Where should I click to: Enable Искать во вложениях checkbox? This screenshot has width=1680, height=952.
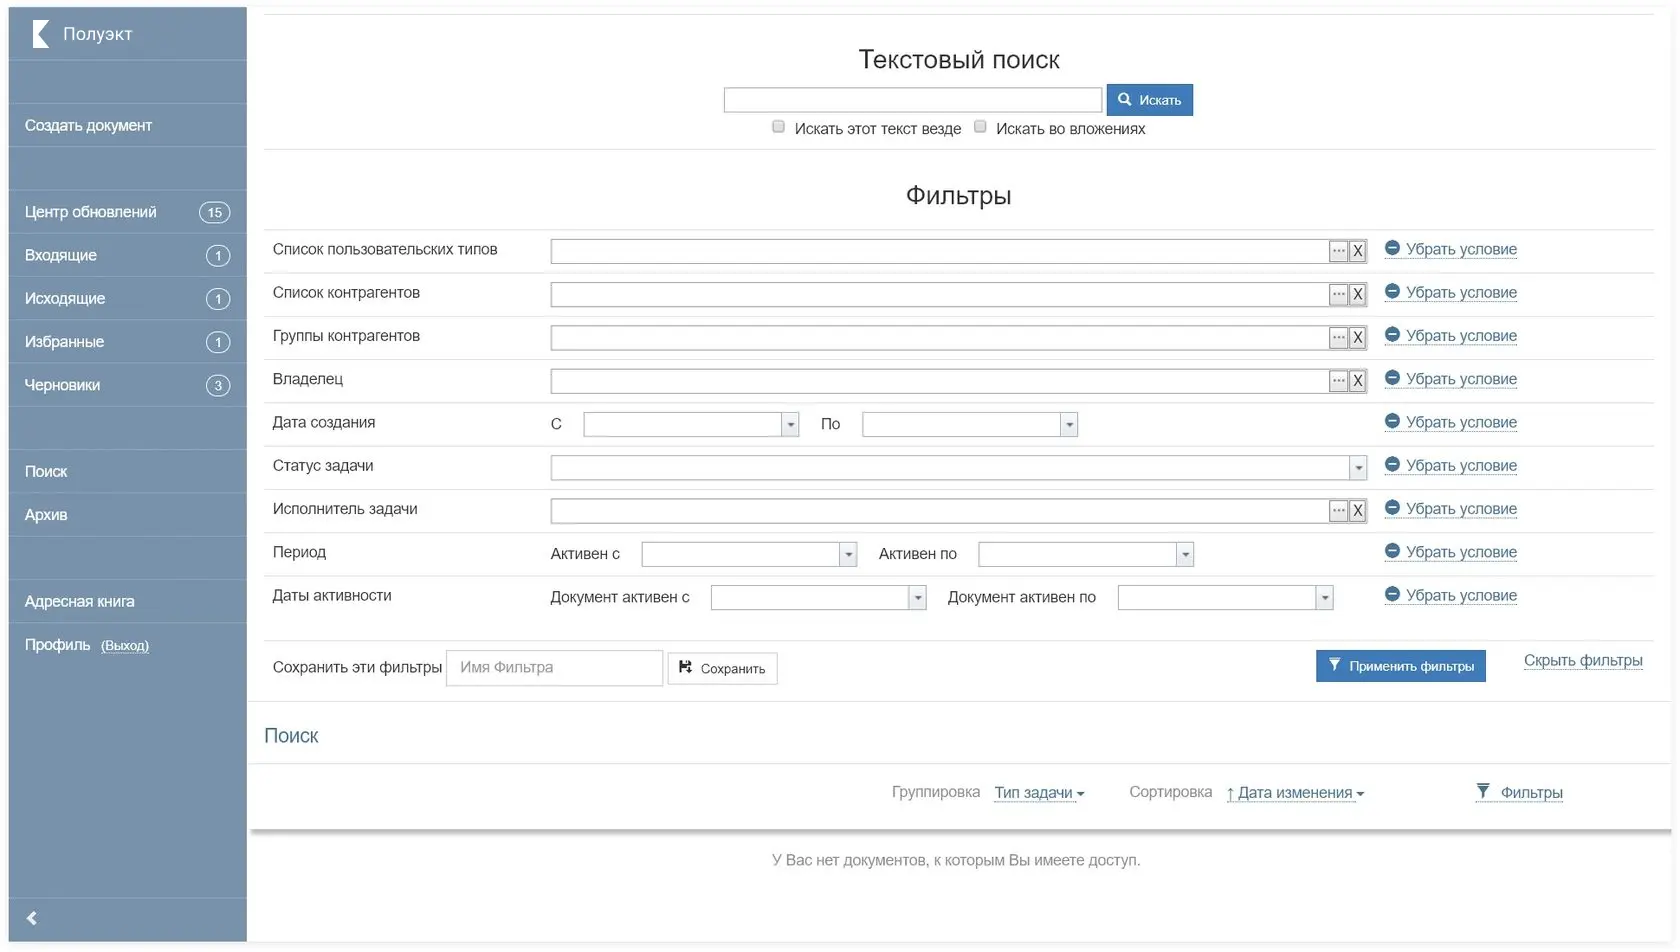pyautogui.click(x=980, y=127)
